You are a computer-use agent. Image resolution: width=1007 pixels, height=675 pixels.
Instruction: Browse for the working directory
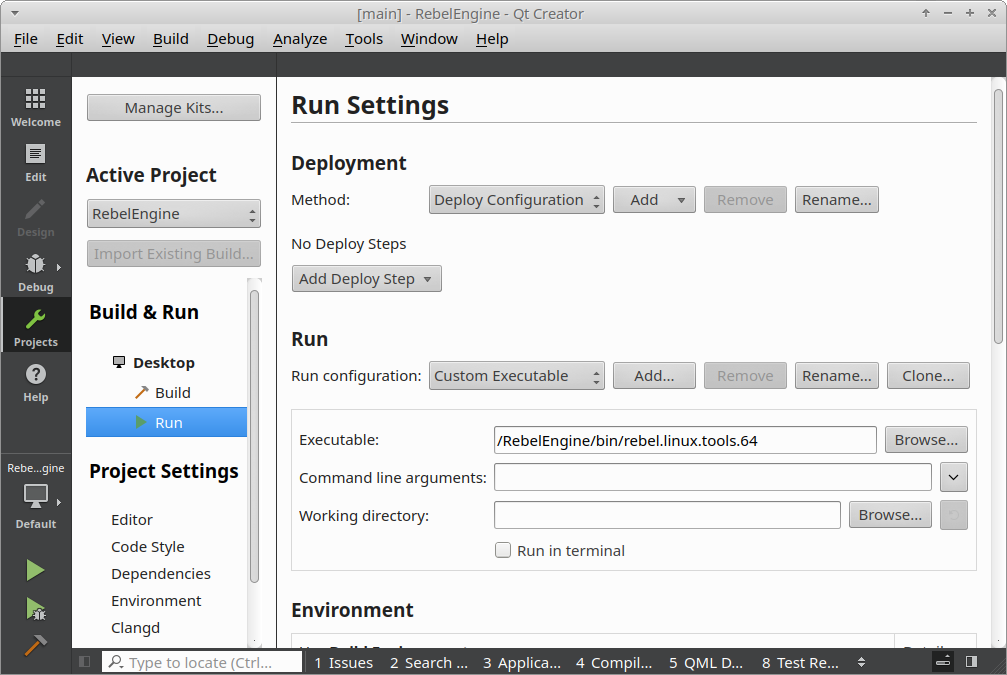point(890,515)
